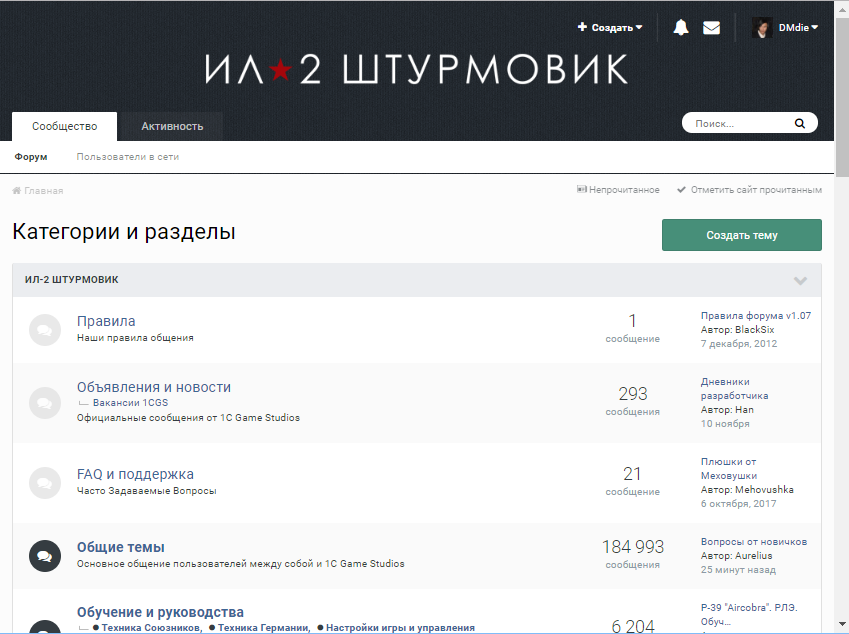Open FAQ и поддержка forum
The width and height of the screenshot is (849, 634).
coord(135,474)
